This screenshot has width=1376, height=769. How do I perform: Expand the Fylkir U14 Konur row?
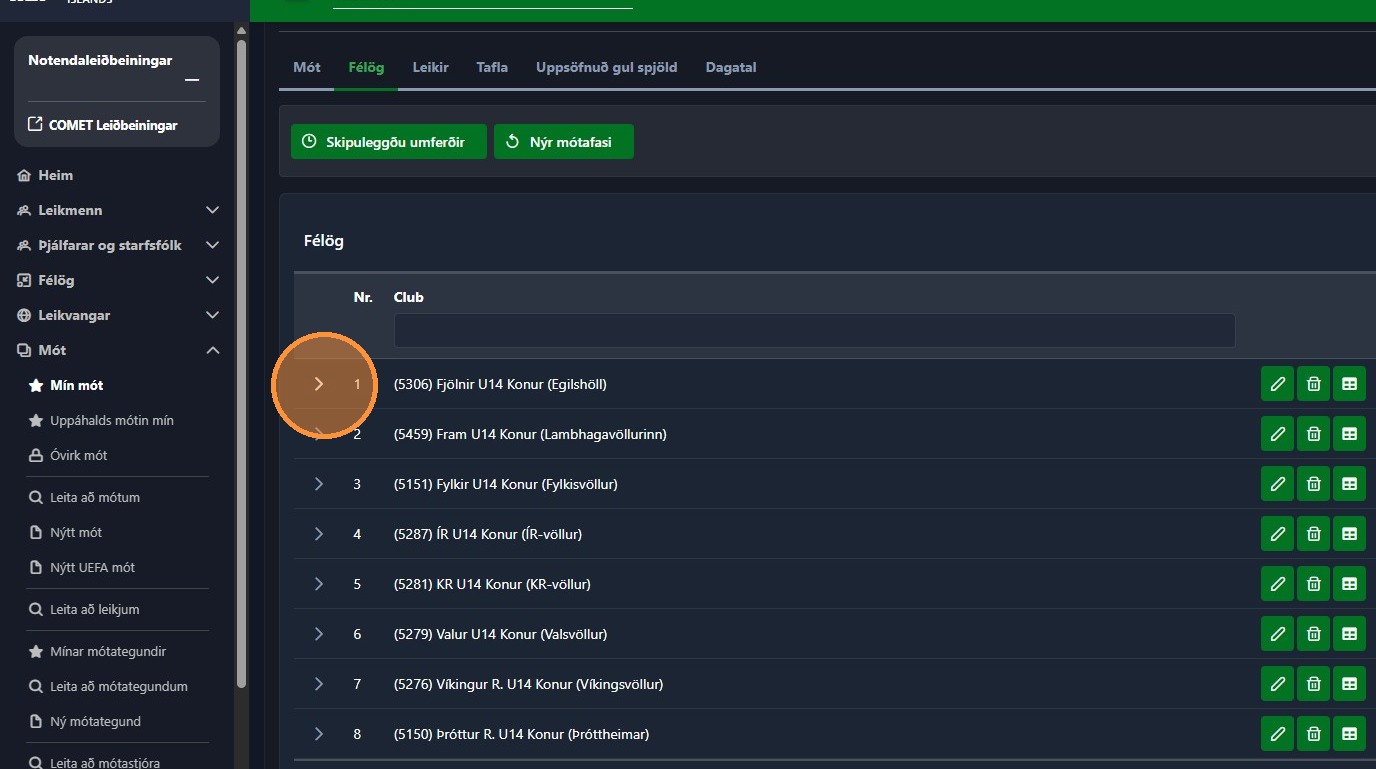click(319, 484)
